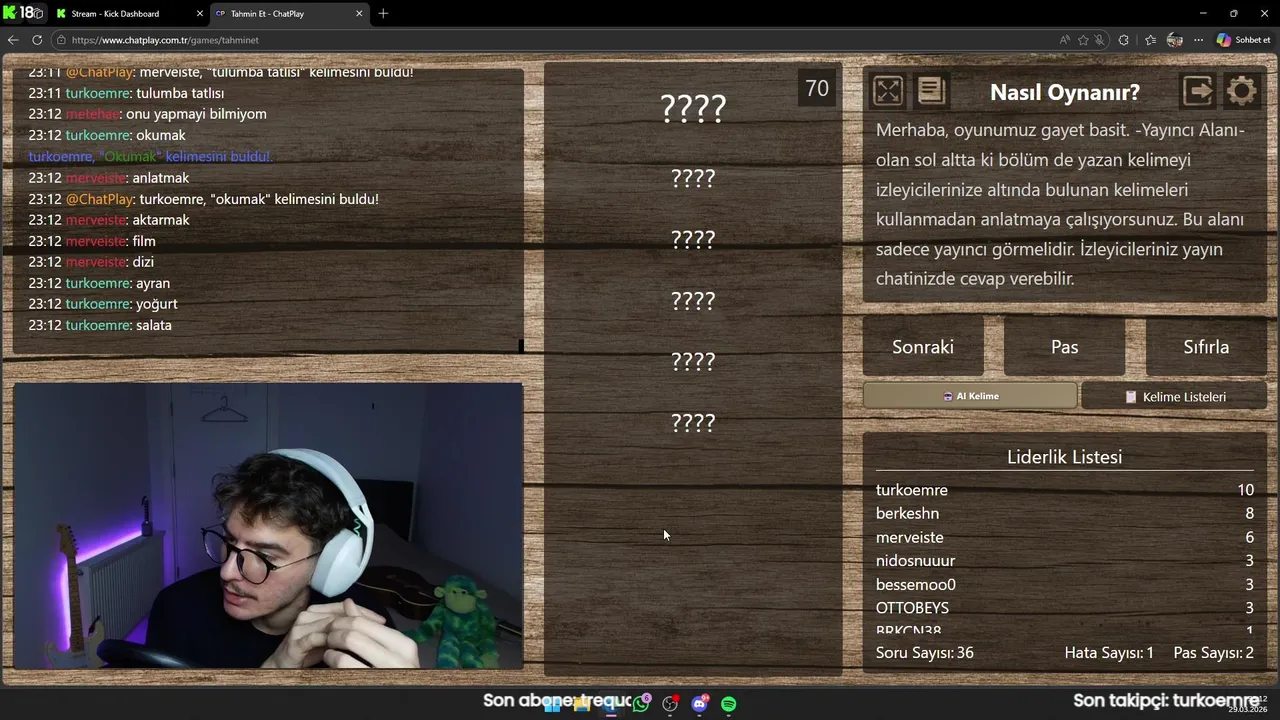The height and width of the screenshot is (720, 1280).
Task: Open the Kick logo in the title bar
Action: (10, 13)
